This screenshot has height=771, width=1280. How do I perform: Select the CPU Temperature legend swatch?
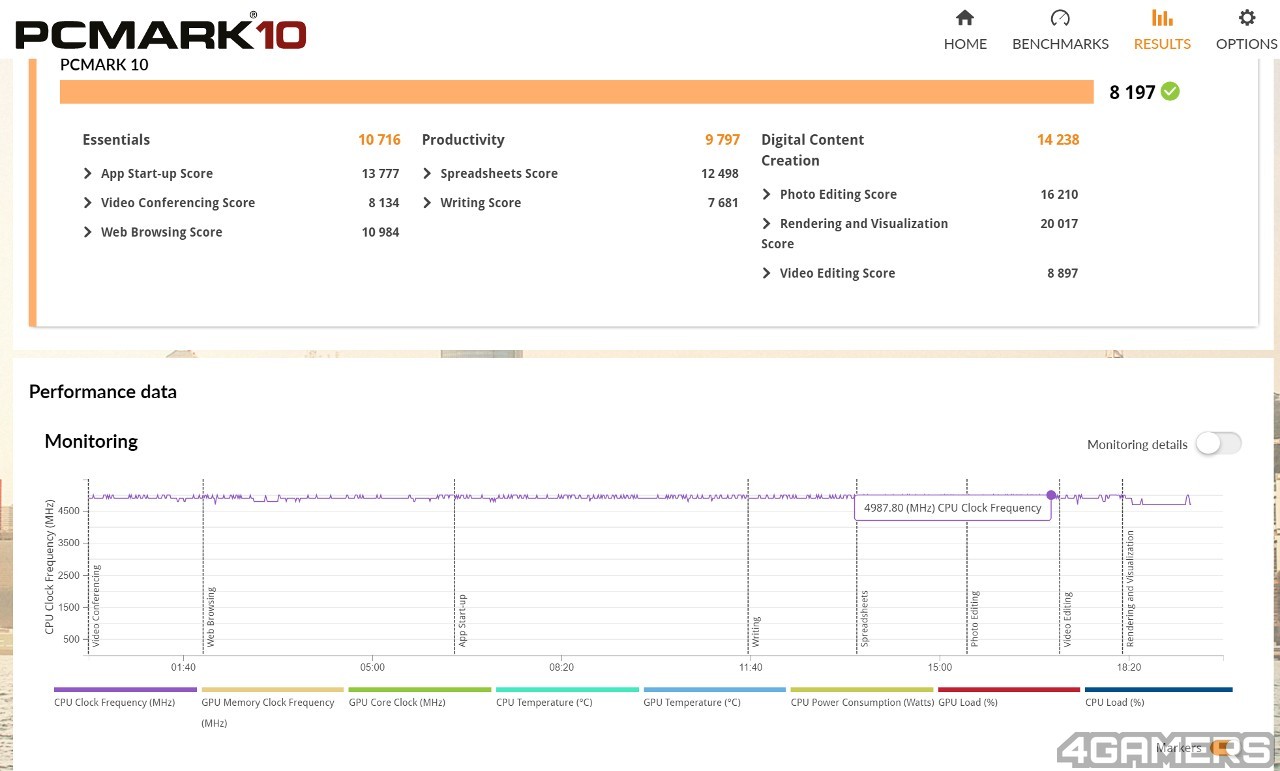(567, 689)
